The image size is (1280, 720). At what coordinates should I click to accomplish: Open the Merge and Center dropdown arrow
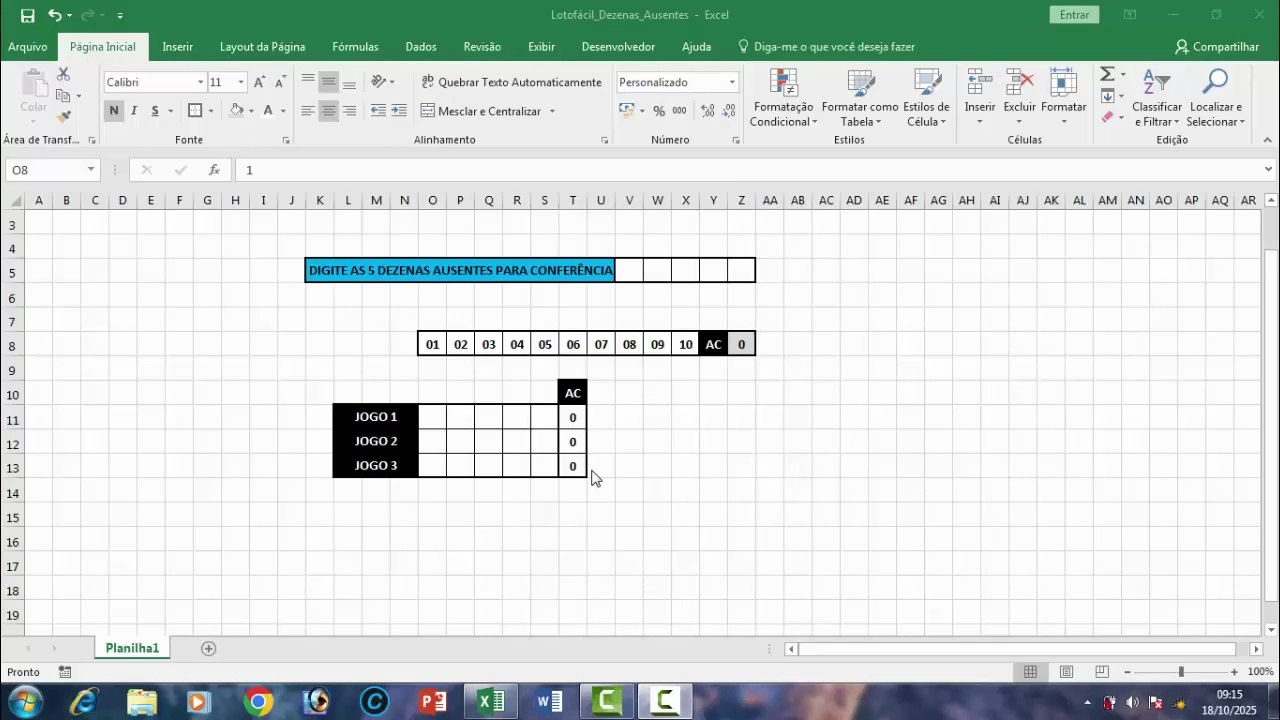(551, 111)
